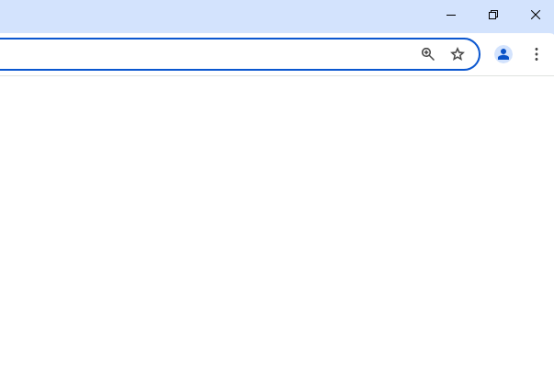Click the blank page content area
This screenshot has width=554, height=384.
pyautogui.click(x=277, y=230)
